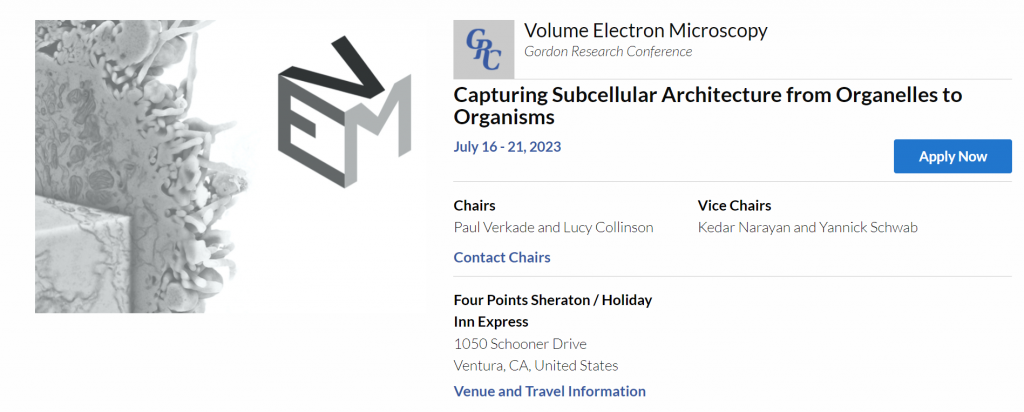Click the Volume Electron Microscopy title

645,30
